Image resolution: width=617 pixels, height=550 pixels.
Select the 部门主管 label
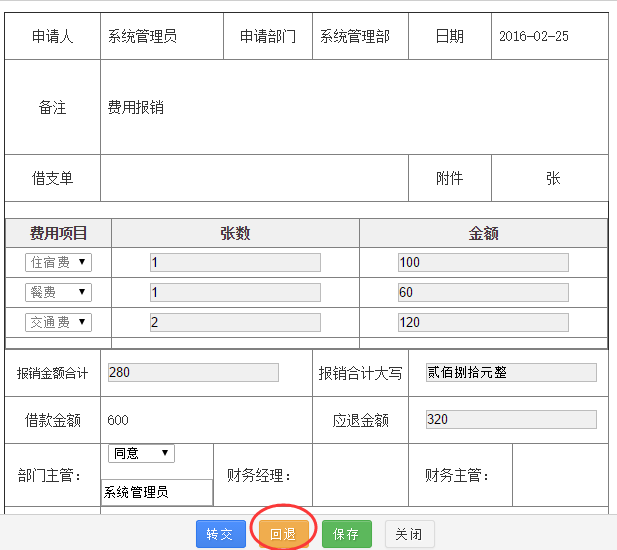coord(49,475)
